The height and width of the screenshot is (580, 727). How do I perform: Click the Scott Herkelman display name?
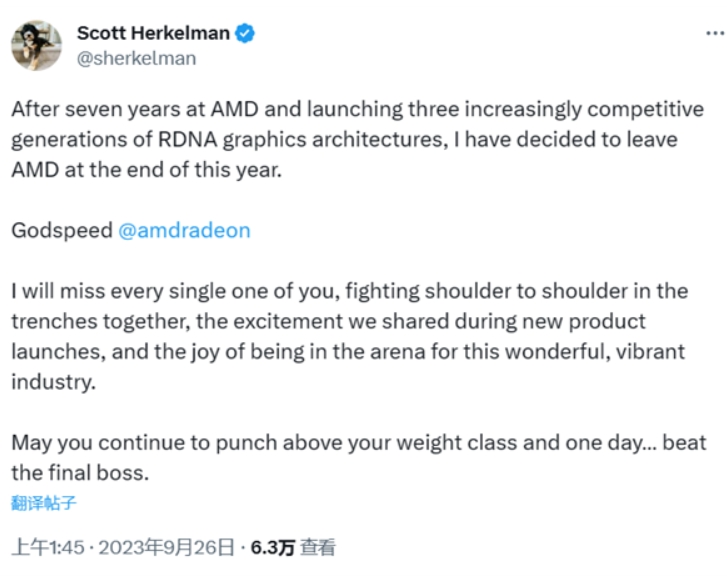(153, 33)
